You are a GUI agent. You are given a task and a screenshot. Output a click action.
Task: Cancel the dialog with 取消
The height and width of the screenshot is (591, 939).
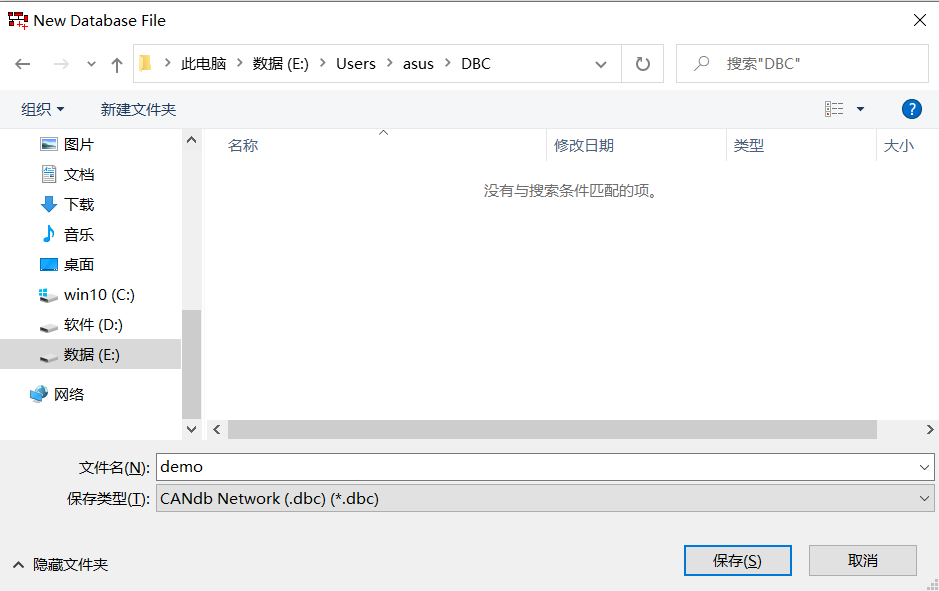click(862, 560)
